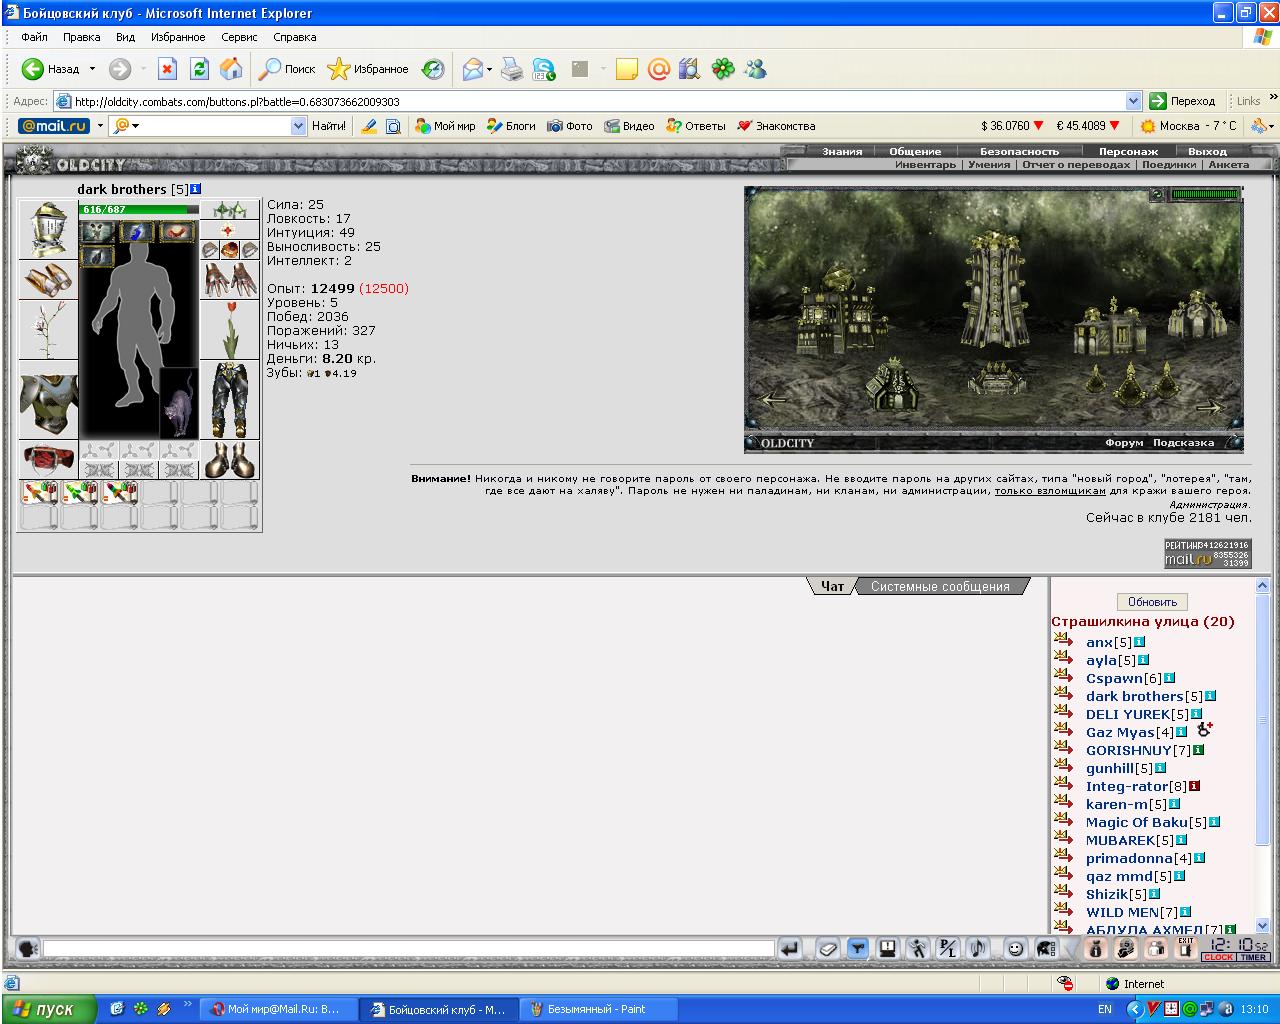This screenshot has height=1024, width=1280.
Task: Open the Инвентарь link in top navigation
Action: point(925,165)
